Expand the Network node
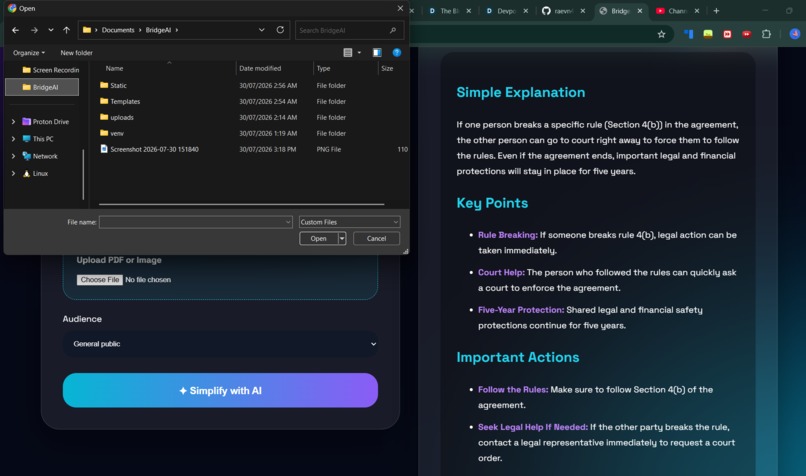 pyautogui.click(x=13, y=156)
